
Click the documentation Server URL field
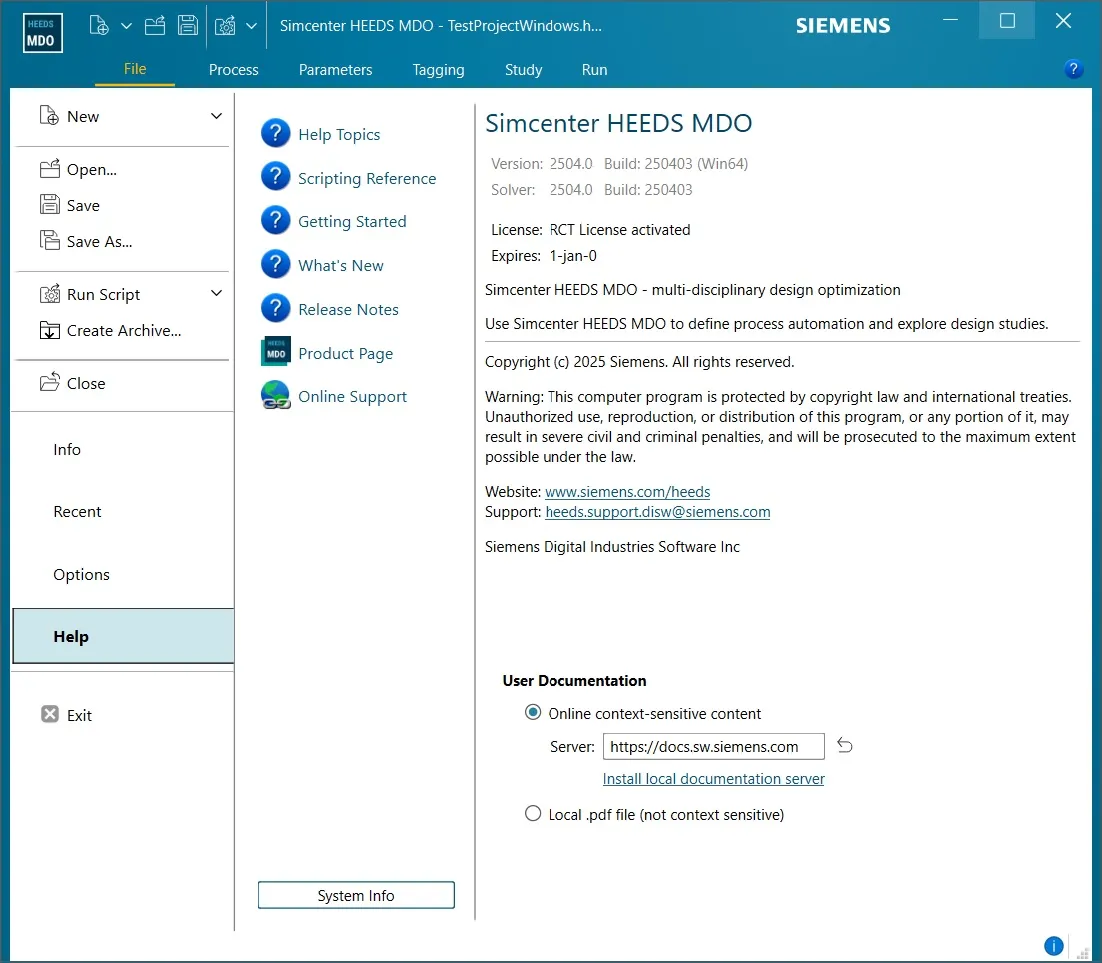[713, 747]
